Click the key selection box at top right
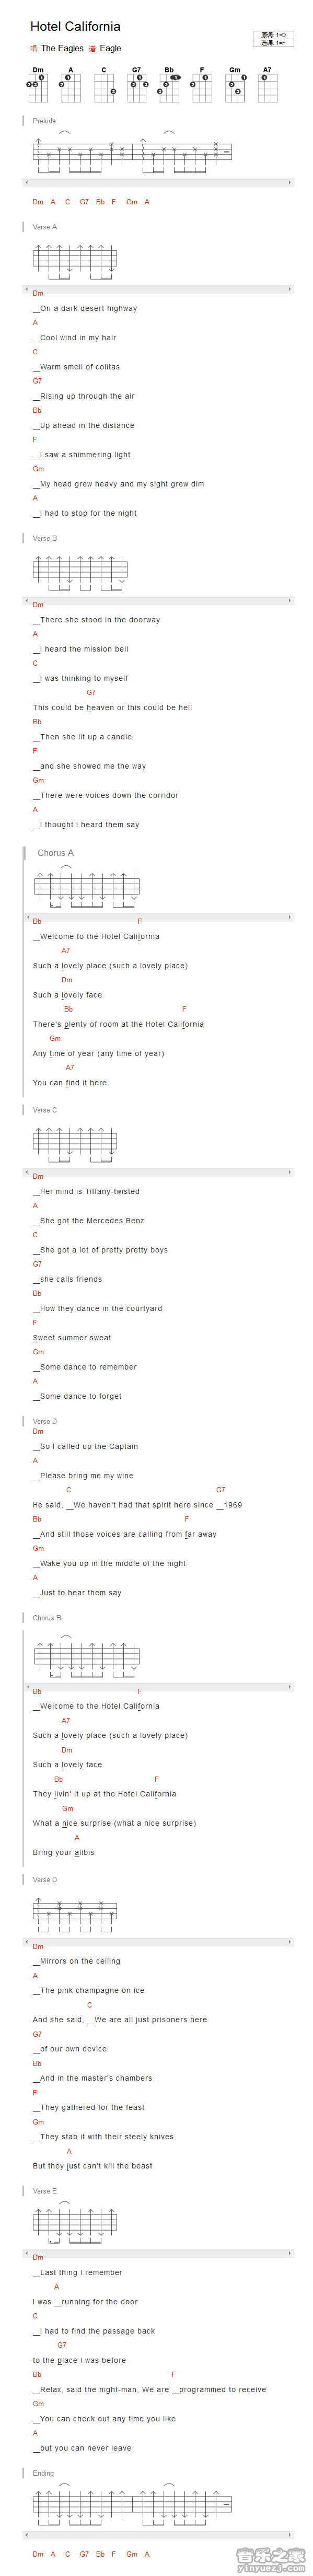 point(273,39)
